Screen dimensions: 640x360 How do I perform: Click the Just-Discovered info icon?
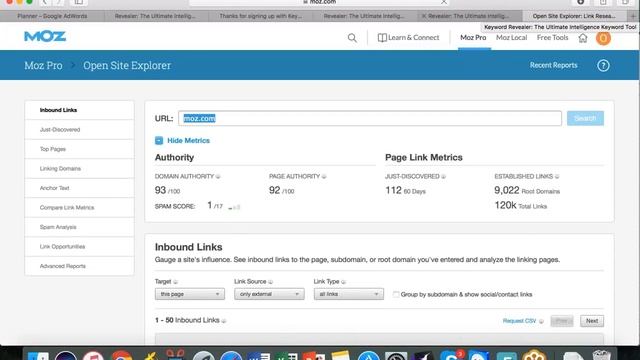pos(443,177)
